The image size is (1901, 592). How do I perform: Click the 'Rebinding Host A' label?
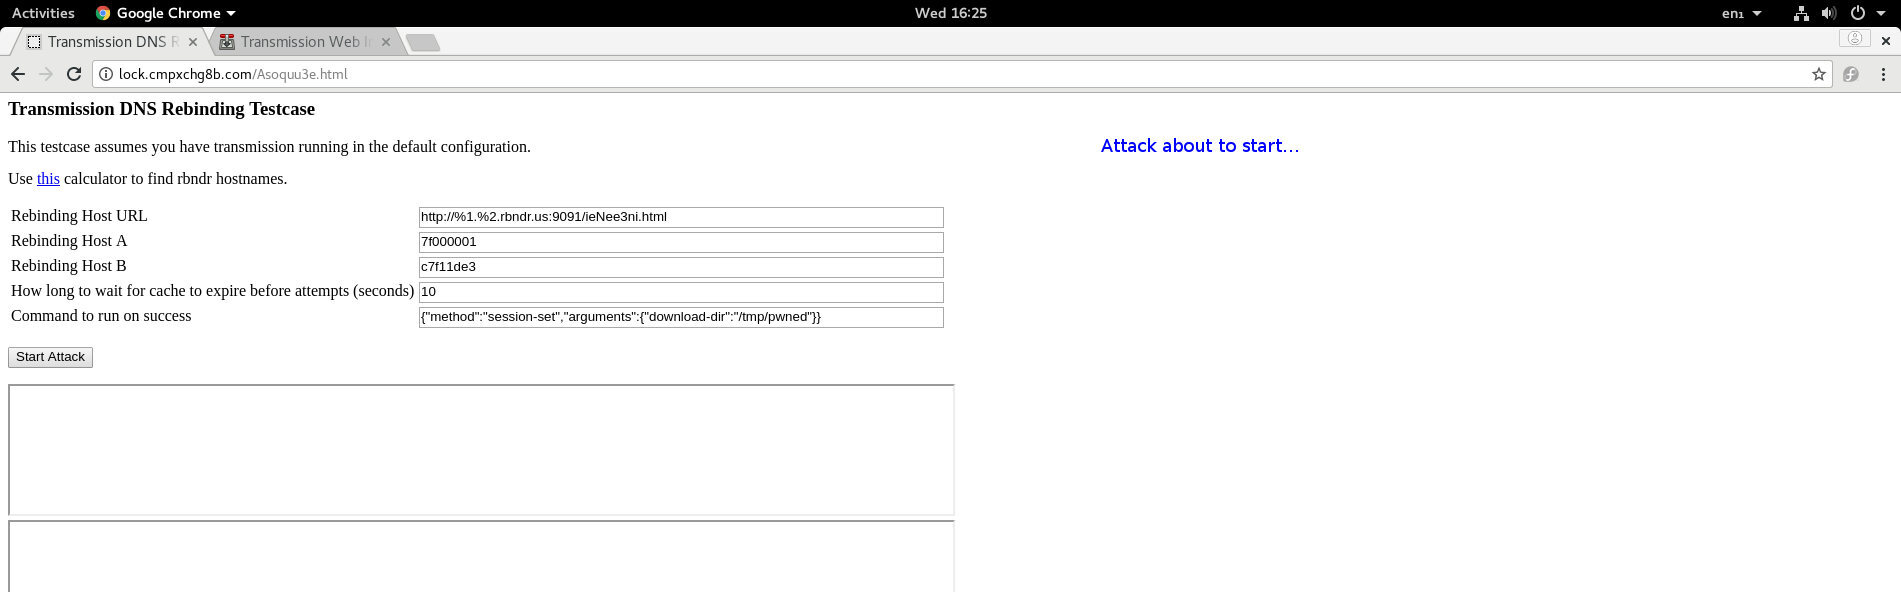[69, 241]
